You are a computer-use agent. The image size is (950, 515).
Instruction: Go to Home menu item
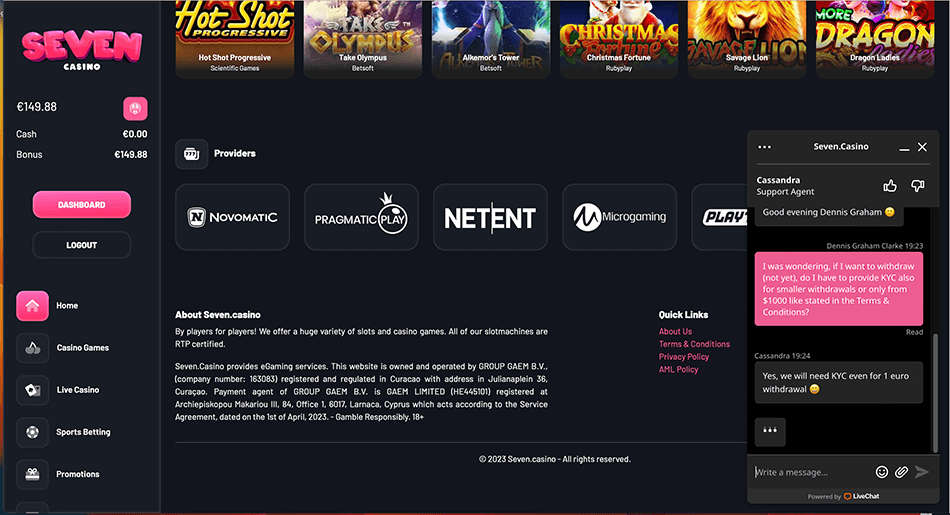coord(67,305)
